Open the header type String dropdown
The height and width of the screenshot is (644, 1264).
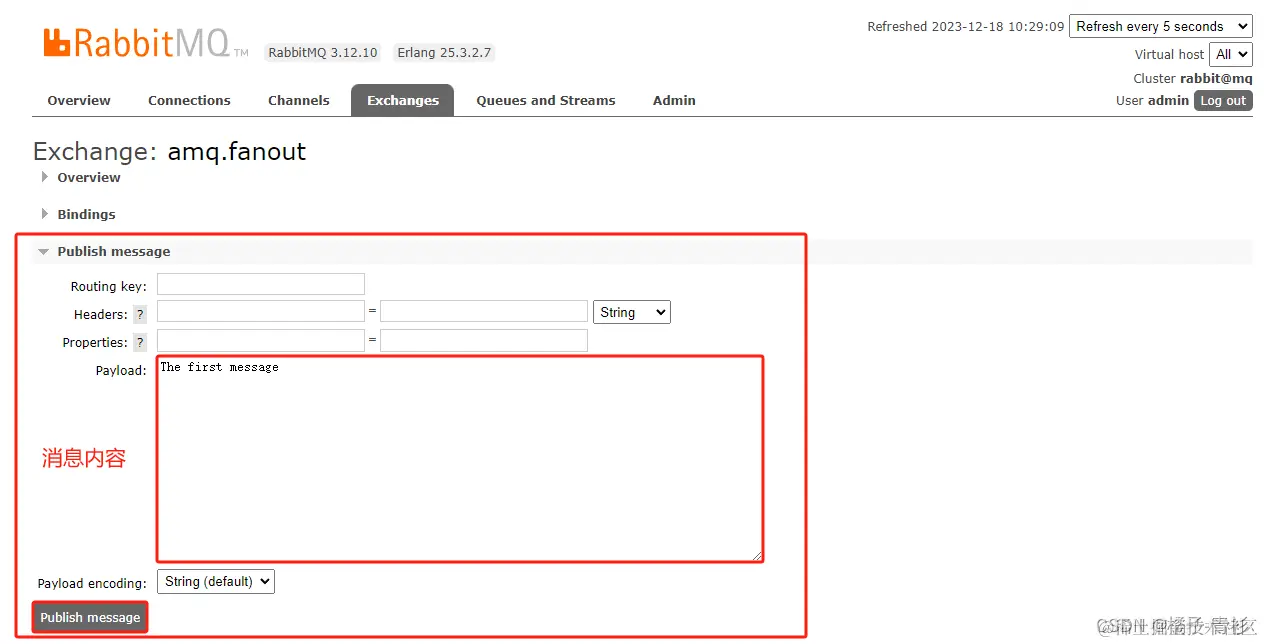(x=632, y=312)
